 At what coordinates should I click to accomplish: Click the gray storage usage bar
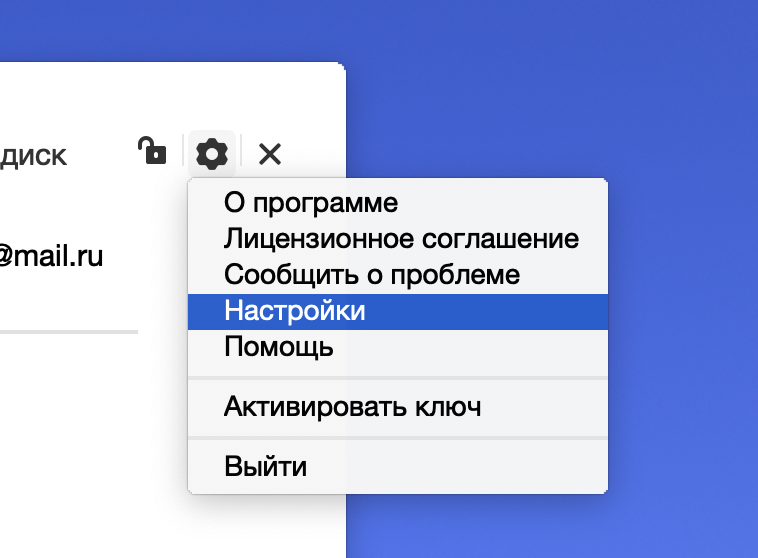pyautogui.click(x=69, y=332)
